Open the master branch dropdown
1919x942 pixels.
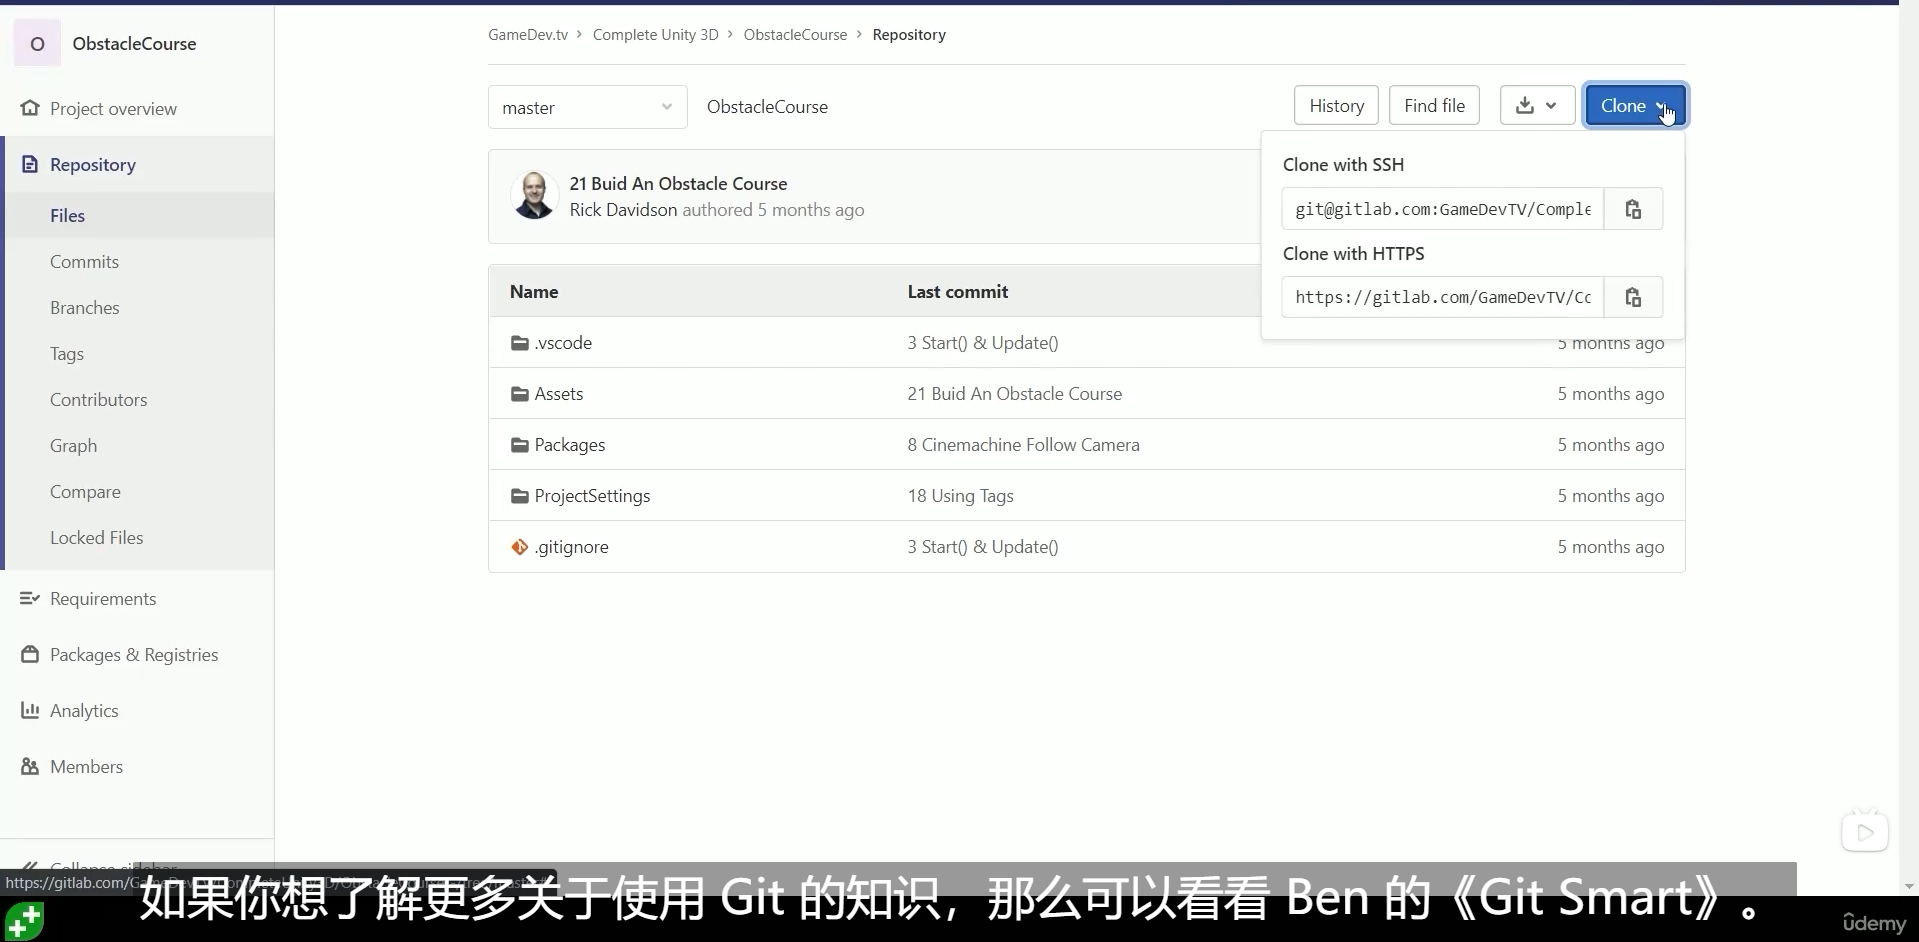pyautogui.click(x=587, y=107)
